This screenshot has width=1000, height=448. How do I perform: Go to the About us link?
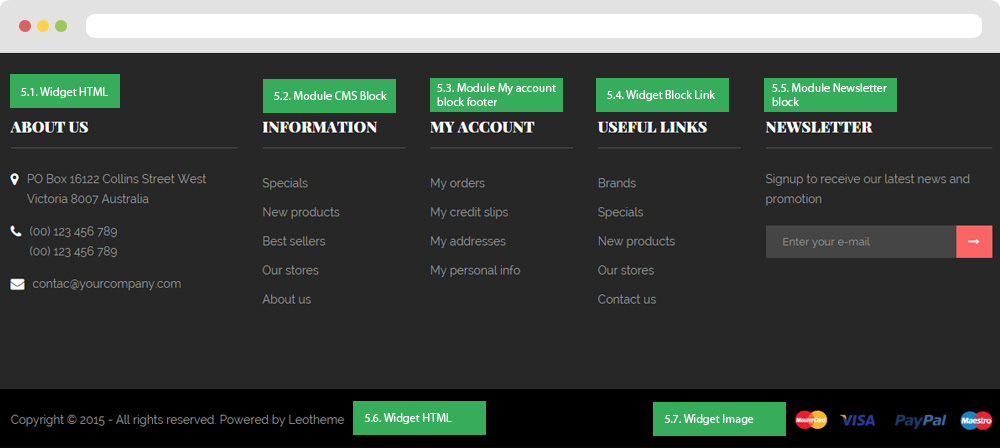click(287, 299)
